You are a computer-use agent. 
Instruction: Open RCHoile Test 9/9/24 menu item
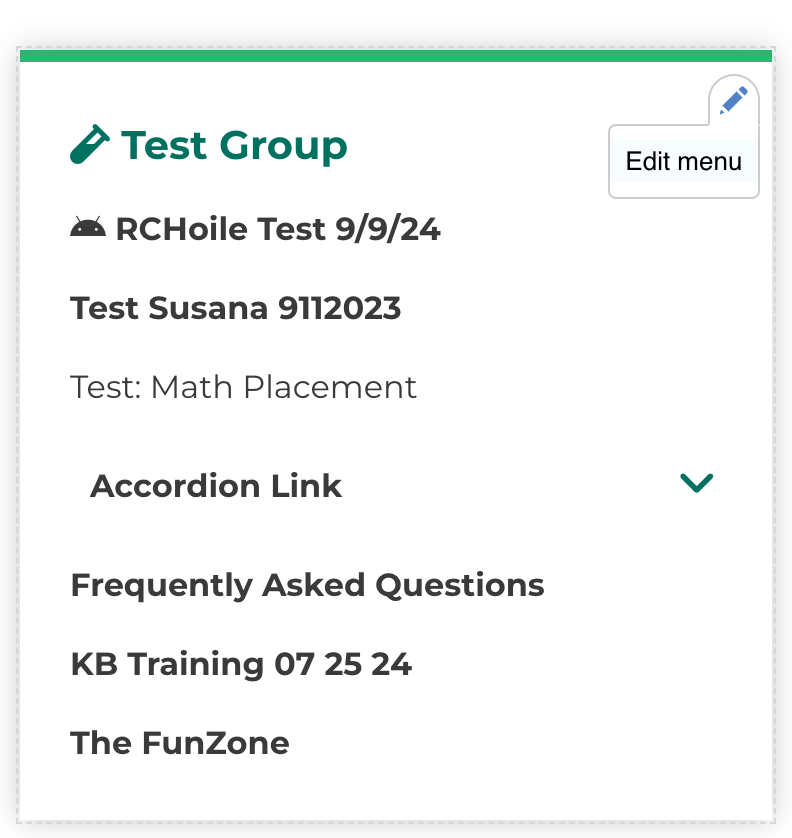click(x=278, y=230)
